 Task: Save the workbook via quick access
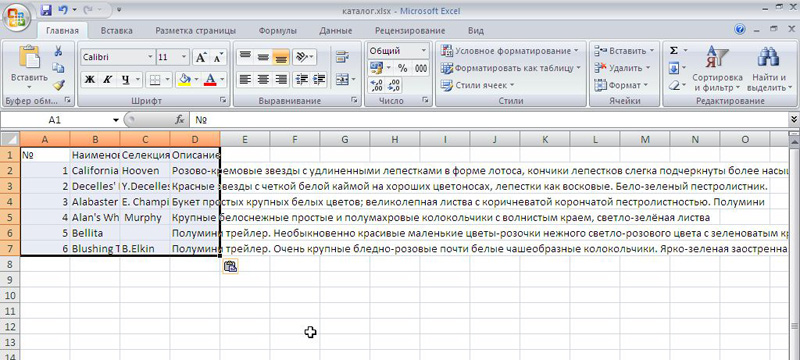[x=46, y=10]
